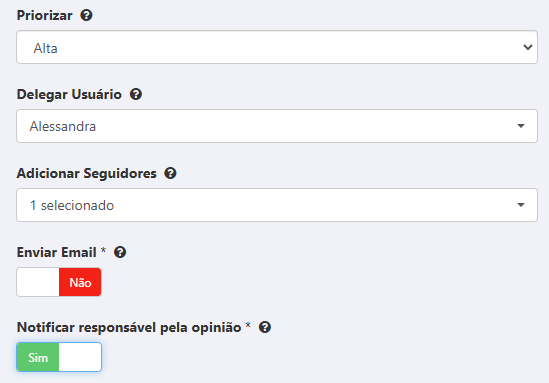Click the Delegar Usuário field label
Viewport: 549px width, 383px height.
[69, 95]
